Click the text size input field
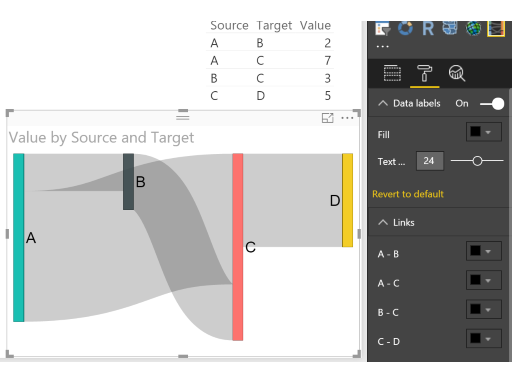Screen dimensions: 512x384 [x=430, y=161]
